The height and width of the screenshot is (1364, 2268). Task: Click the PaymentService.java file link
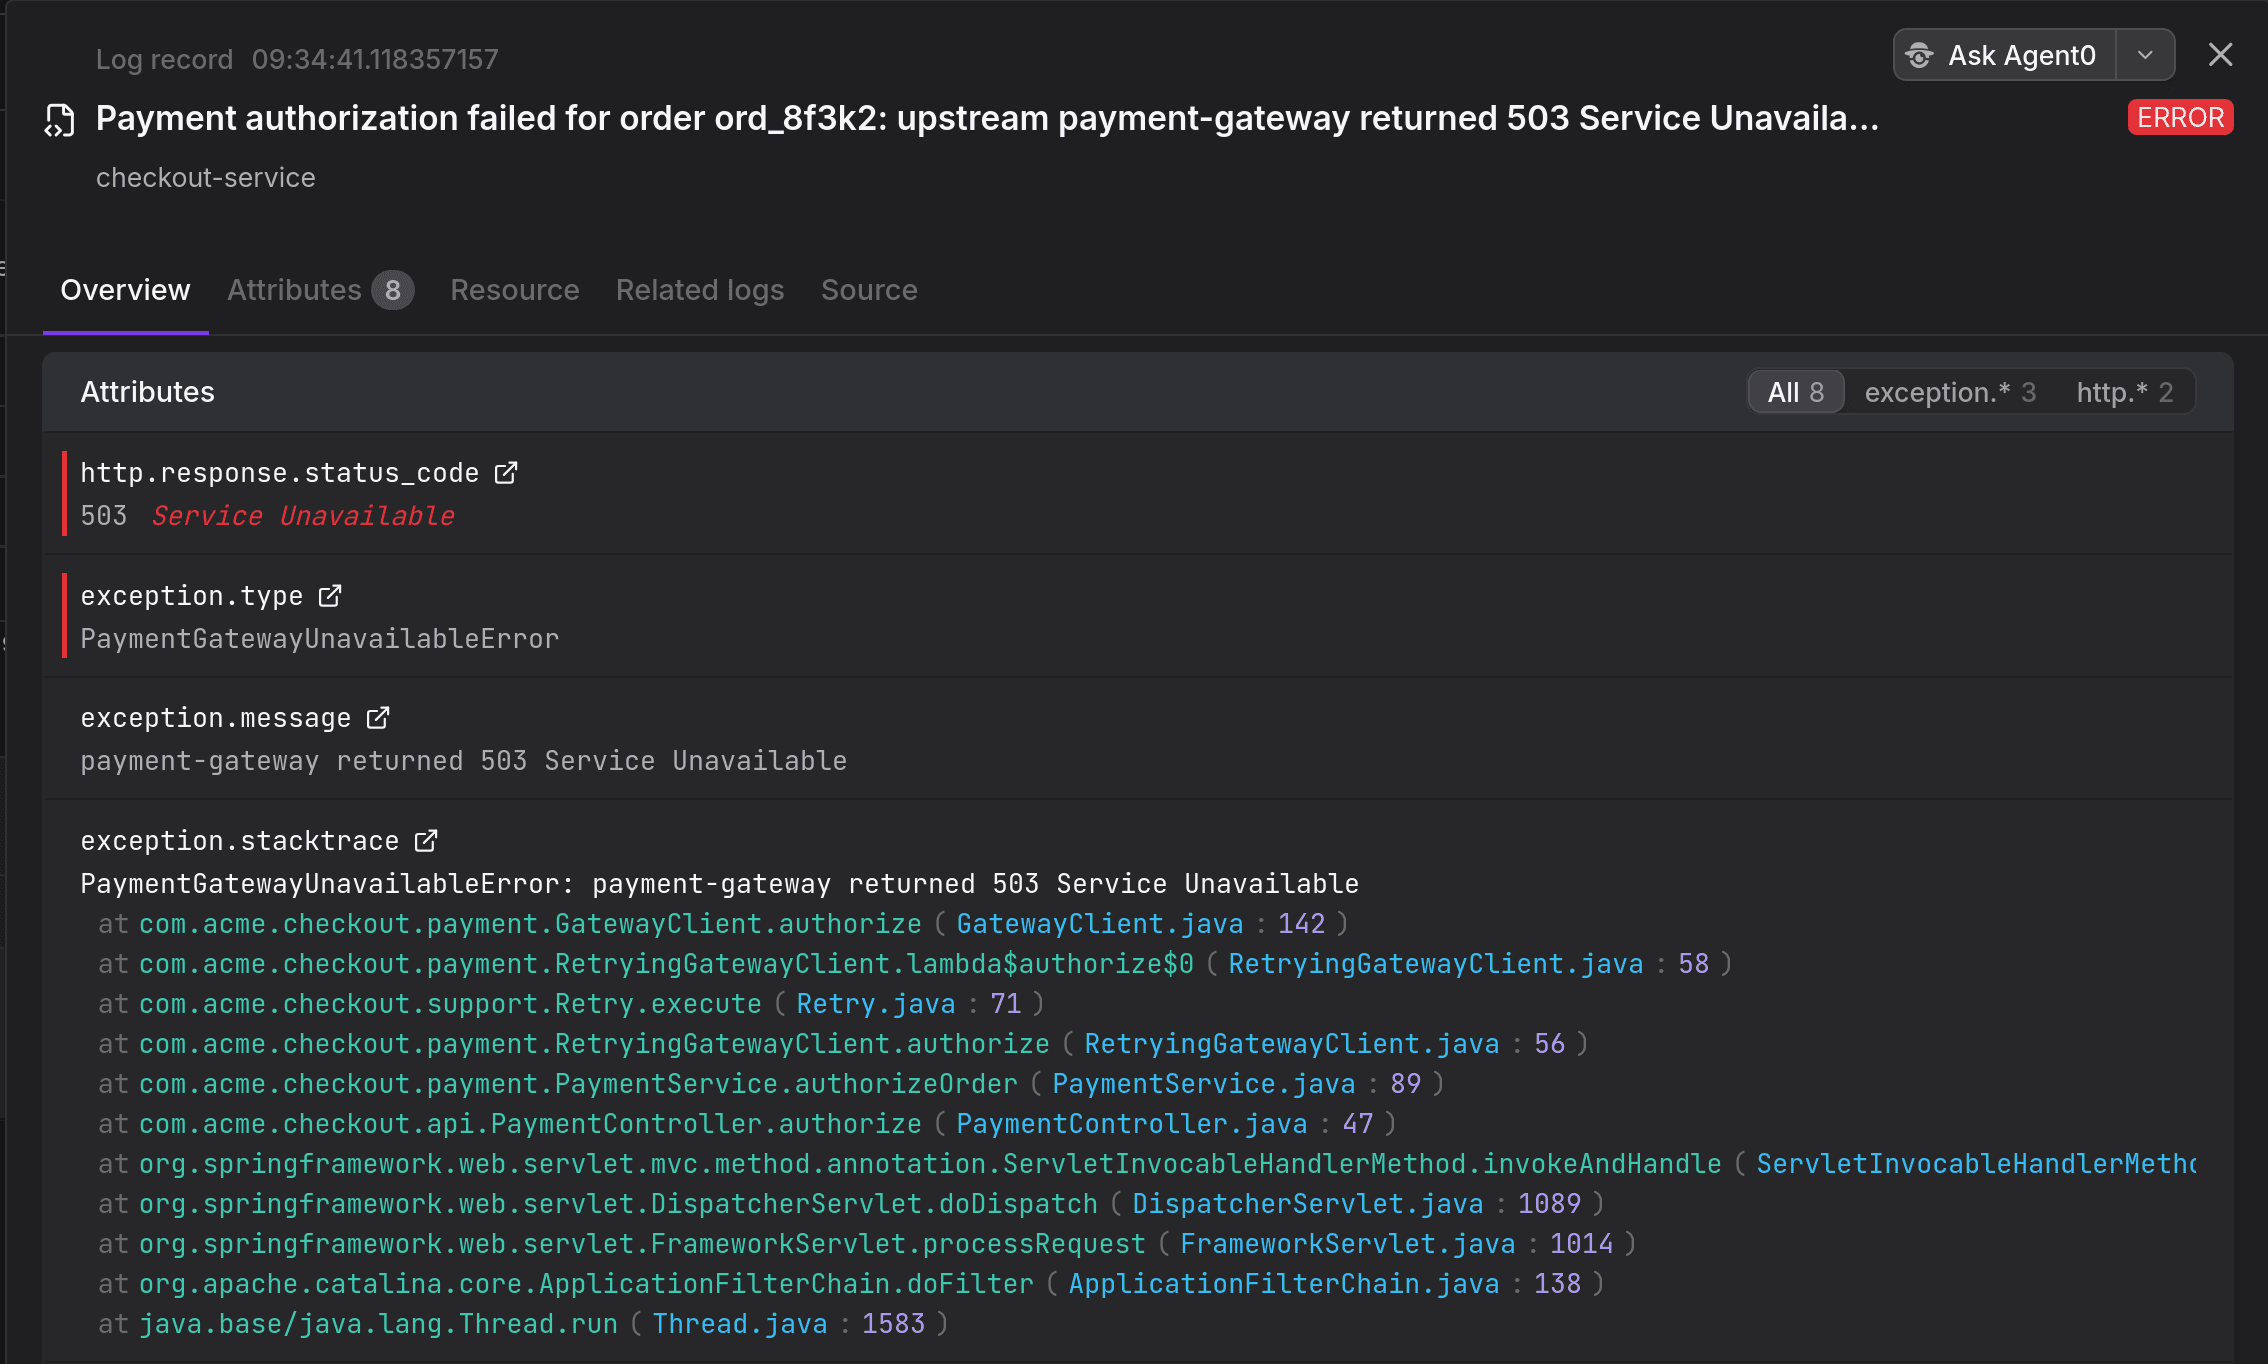pyautogui.click(x=1204, y=1084)
